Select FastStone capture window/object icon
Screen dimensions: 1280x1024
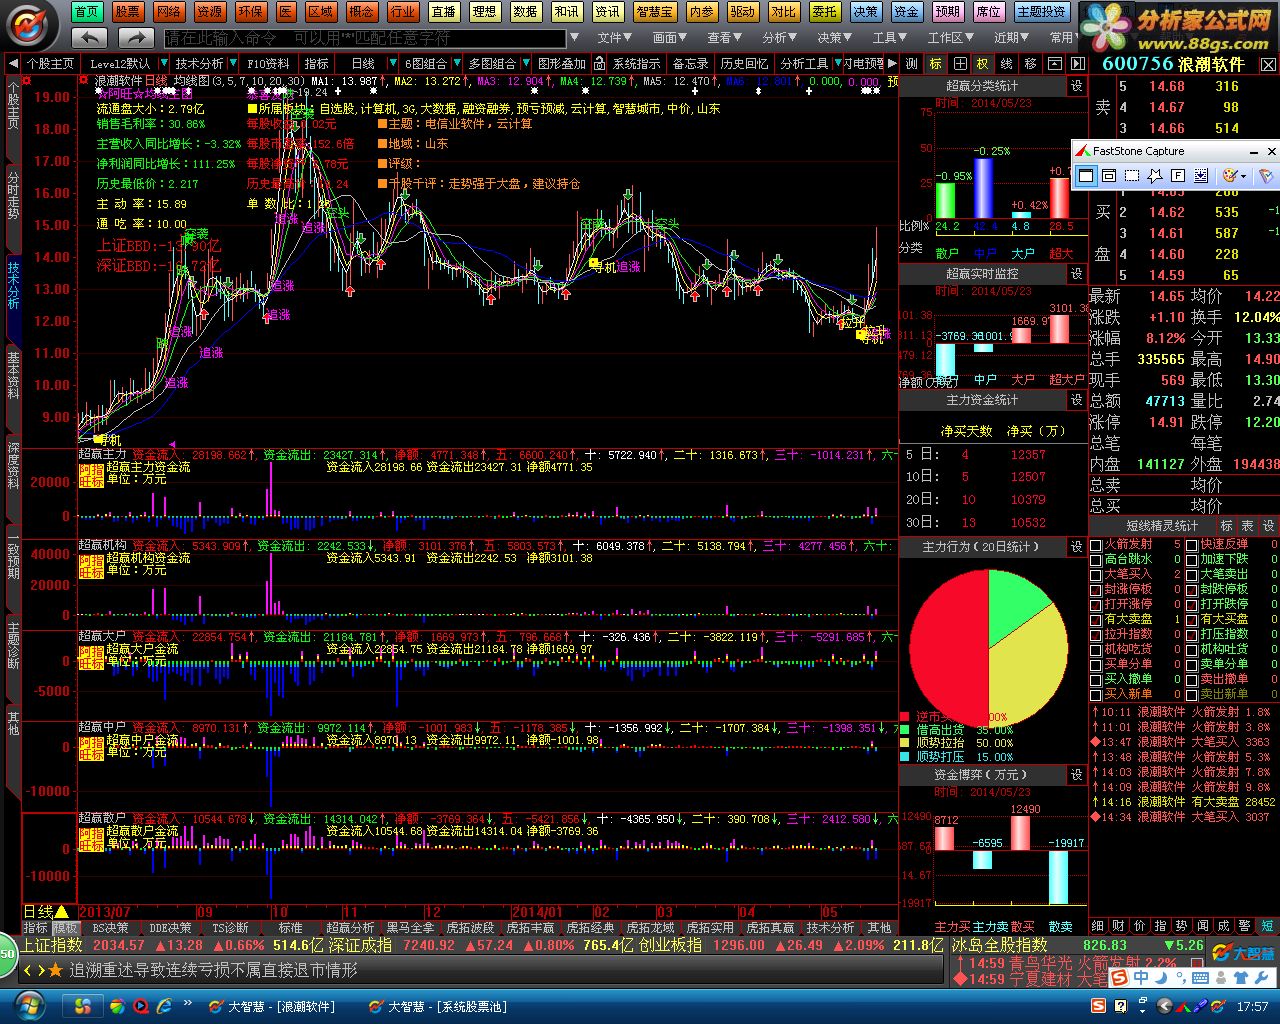pos(1108,176)
